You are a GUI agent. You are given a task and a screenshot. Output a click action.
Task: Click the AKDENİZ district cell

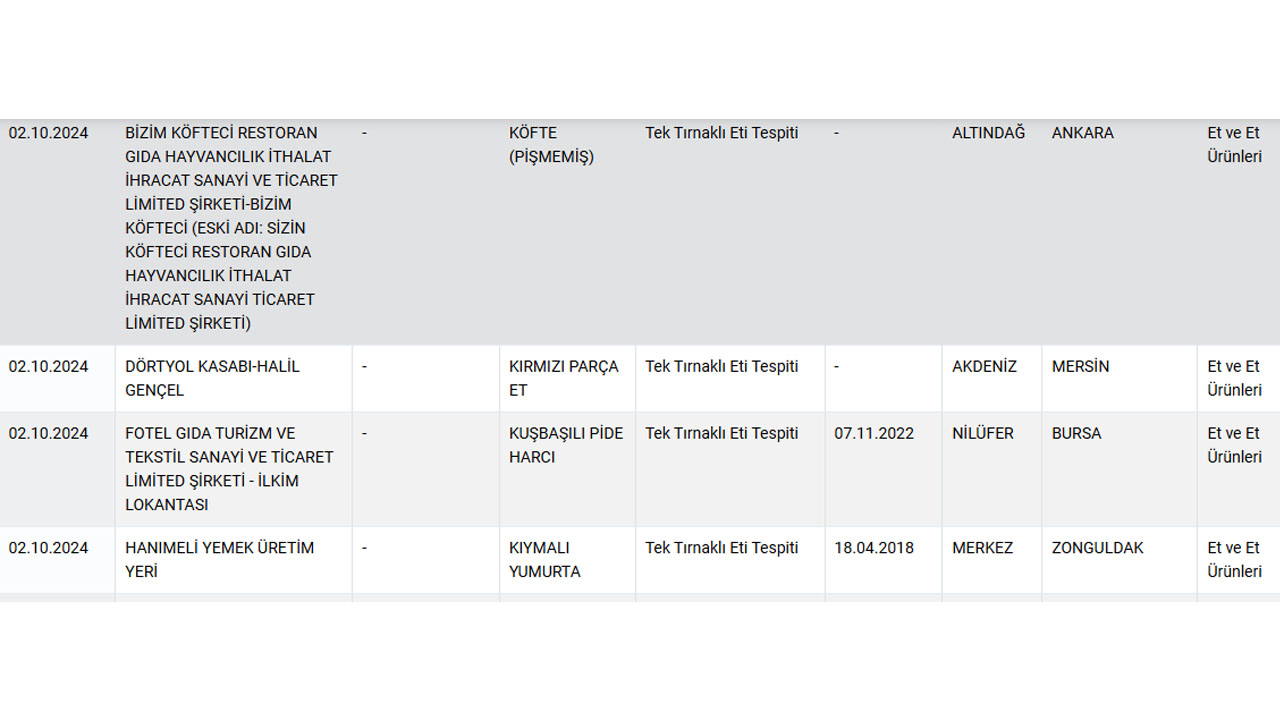coord(984,367)
